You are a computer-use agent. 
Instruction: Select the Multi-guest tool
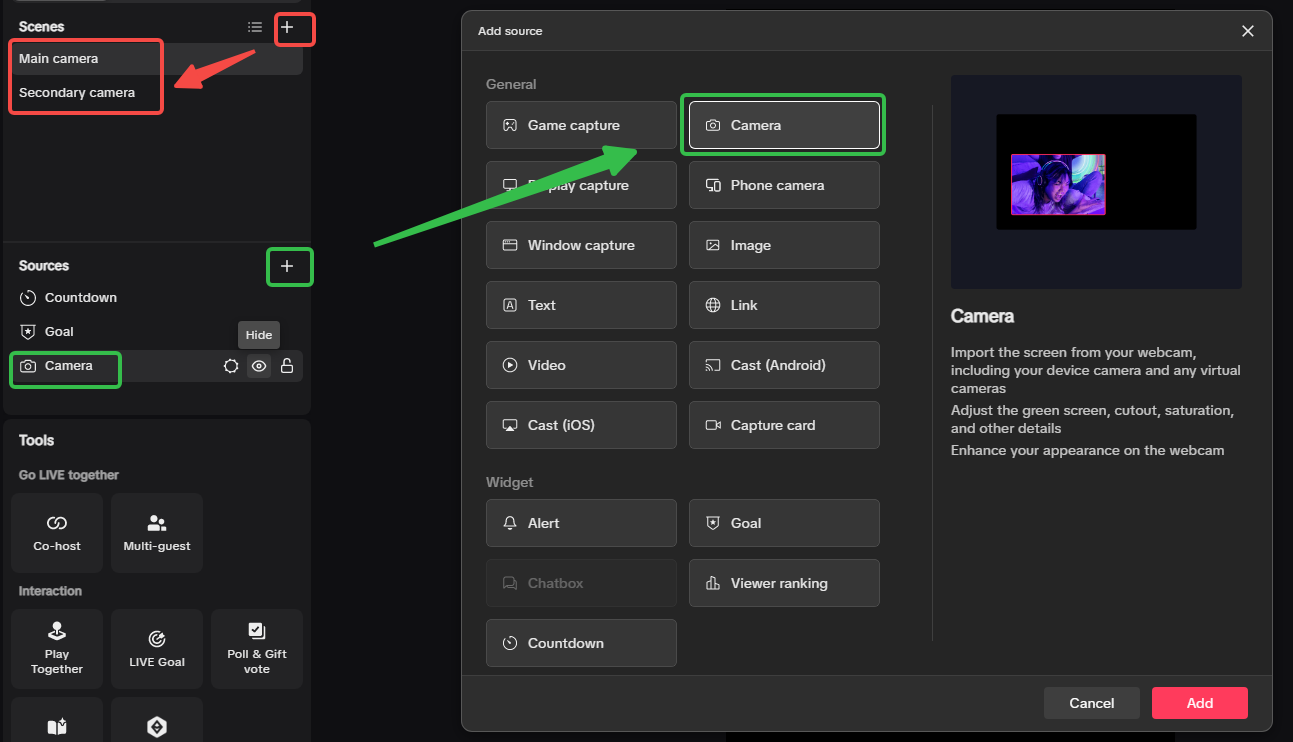(x=156, y=532)
